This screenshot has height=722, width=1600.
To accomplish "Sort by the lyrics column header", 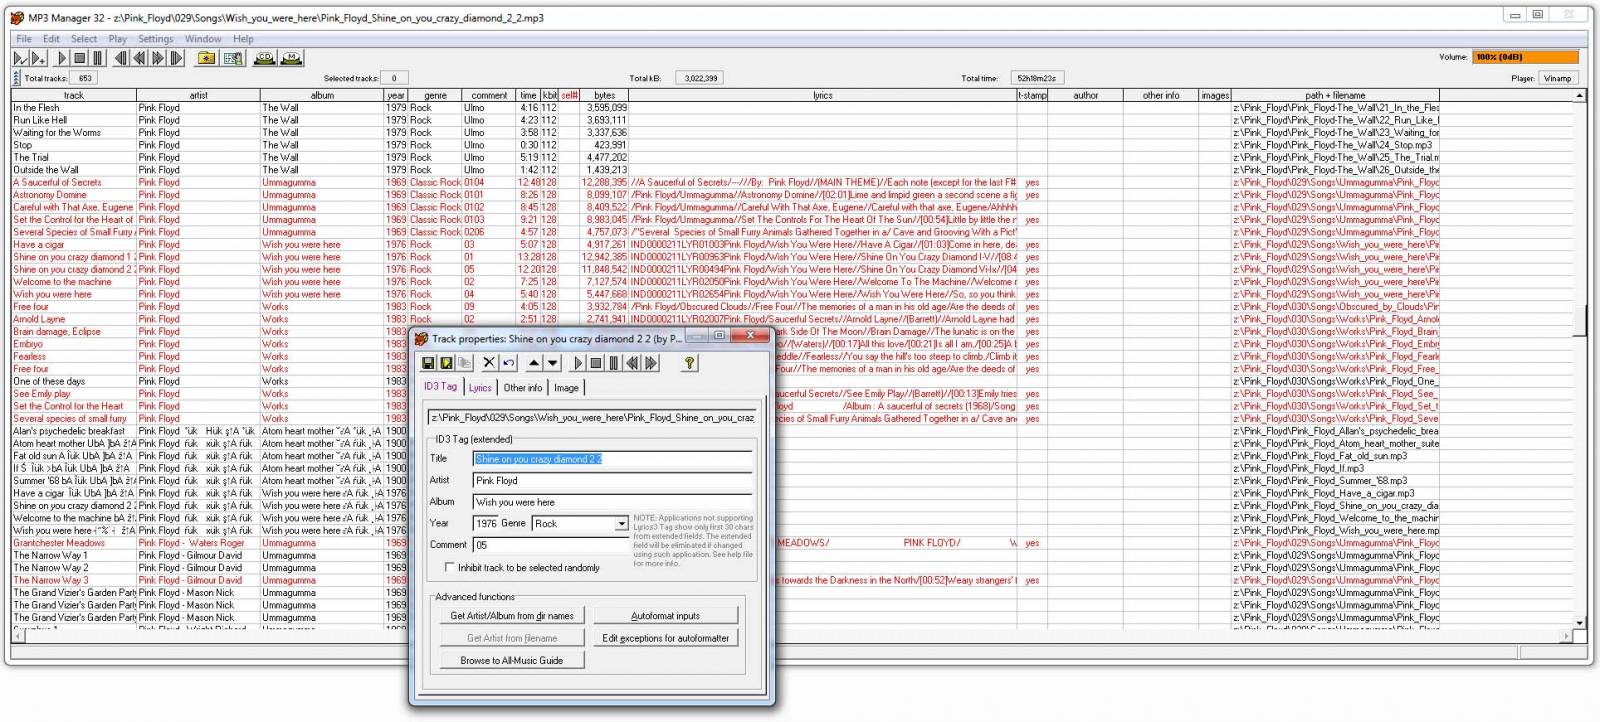I will click(x=822, y=95).
